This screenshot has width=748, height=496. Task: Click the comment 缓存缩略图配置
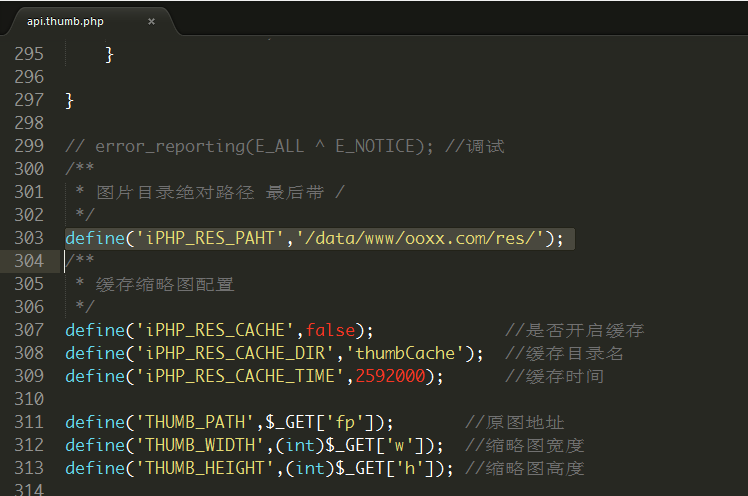[165, 284]
